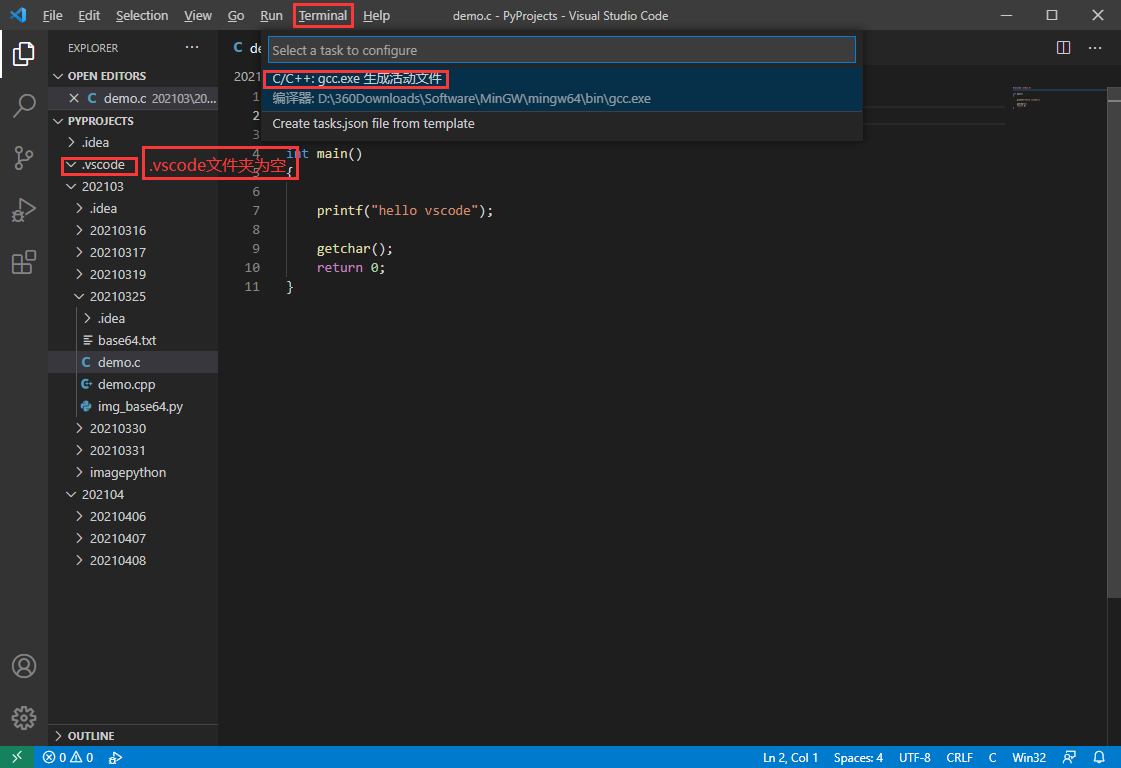The image size is (1121, 768).
Task: Click the debug launch icon in status bar
Action: point(115,757)
